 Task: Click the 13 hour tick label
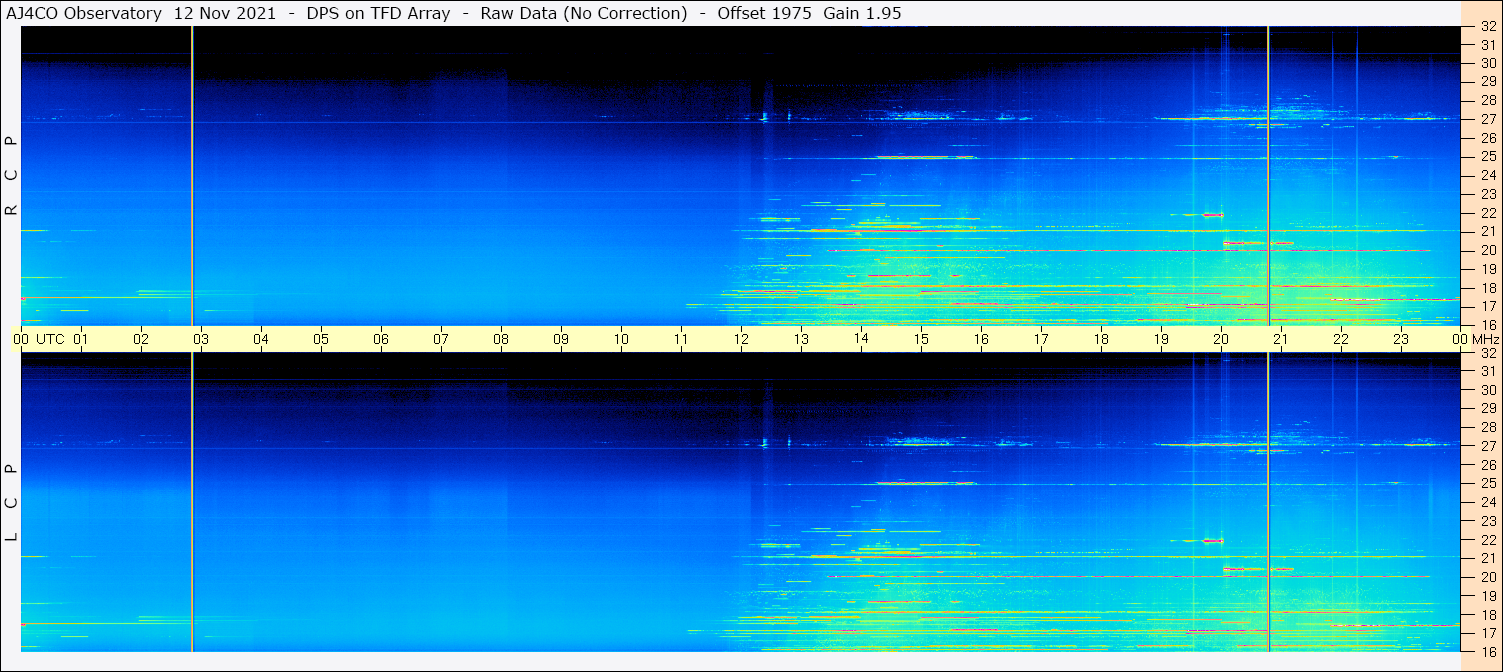click(801, 339)
